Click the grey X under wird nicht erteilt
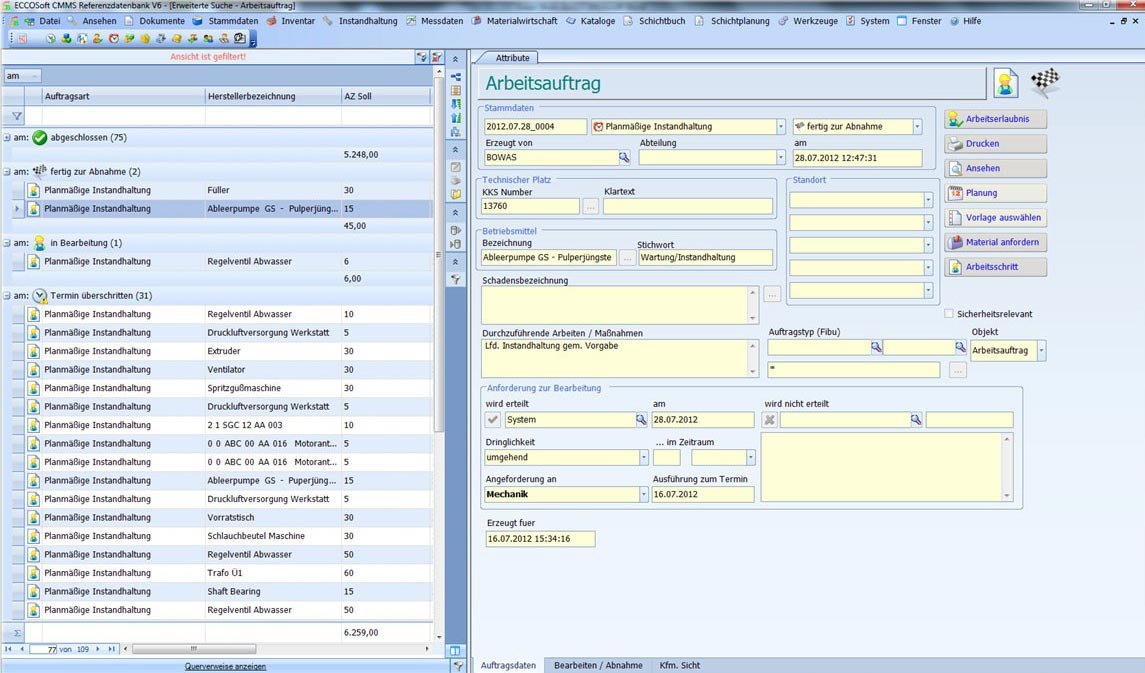 [x=769, y=420]
